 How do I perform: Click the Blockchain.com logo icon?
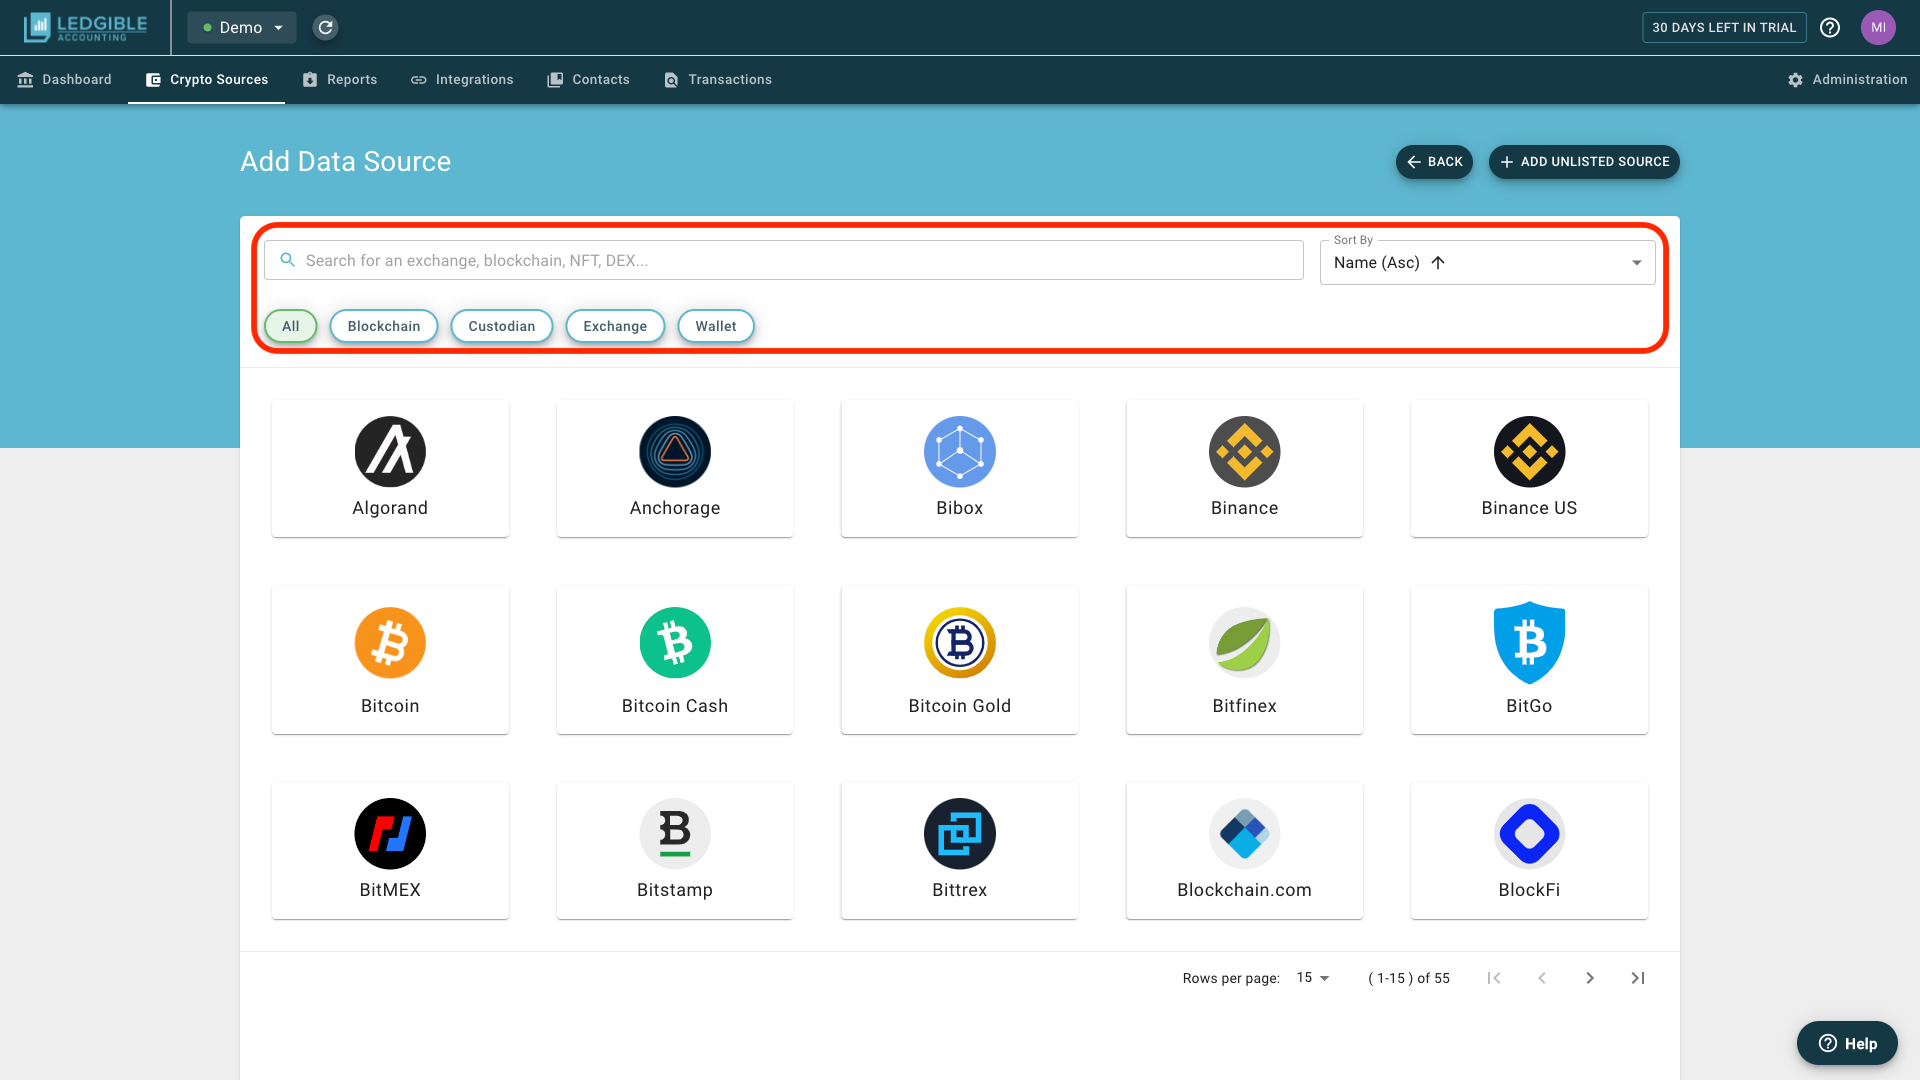1245,834
